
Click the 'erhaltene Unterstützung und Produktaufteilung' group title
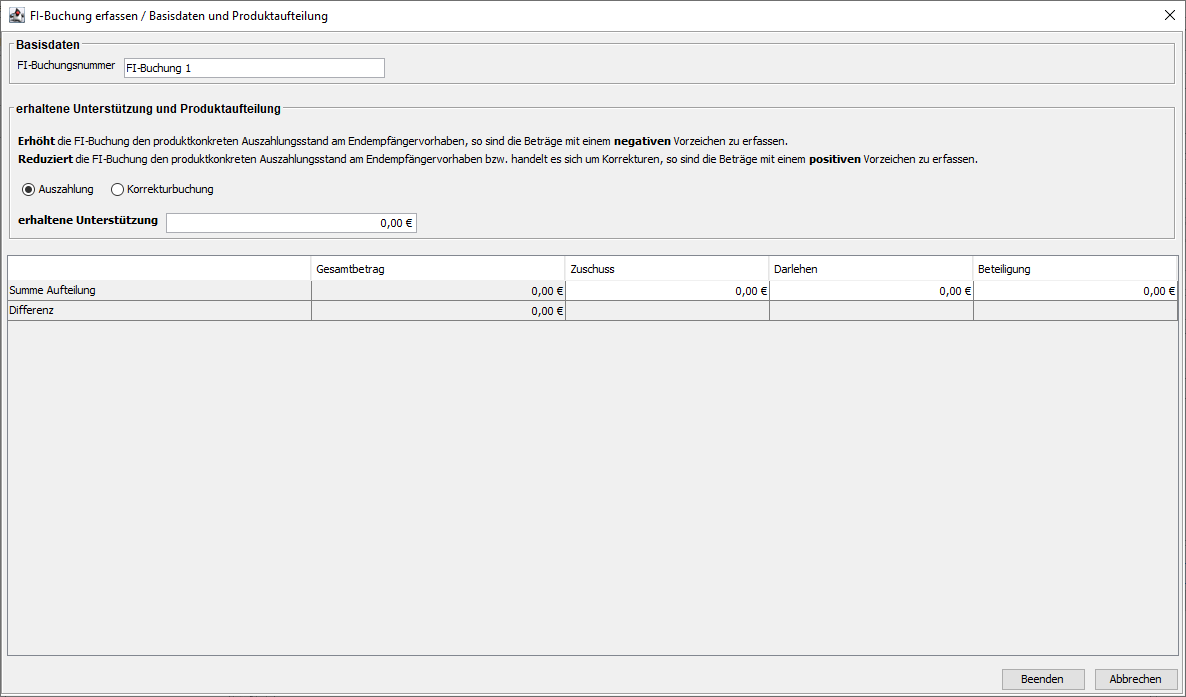tap(148, 109)
